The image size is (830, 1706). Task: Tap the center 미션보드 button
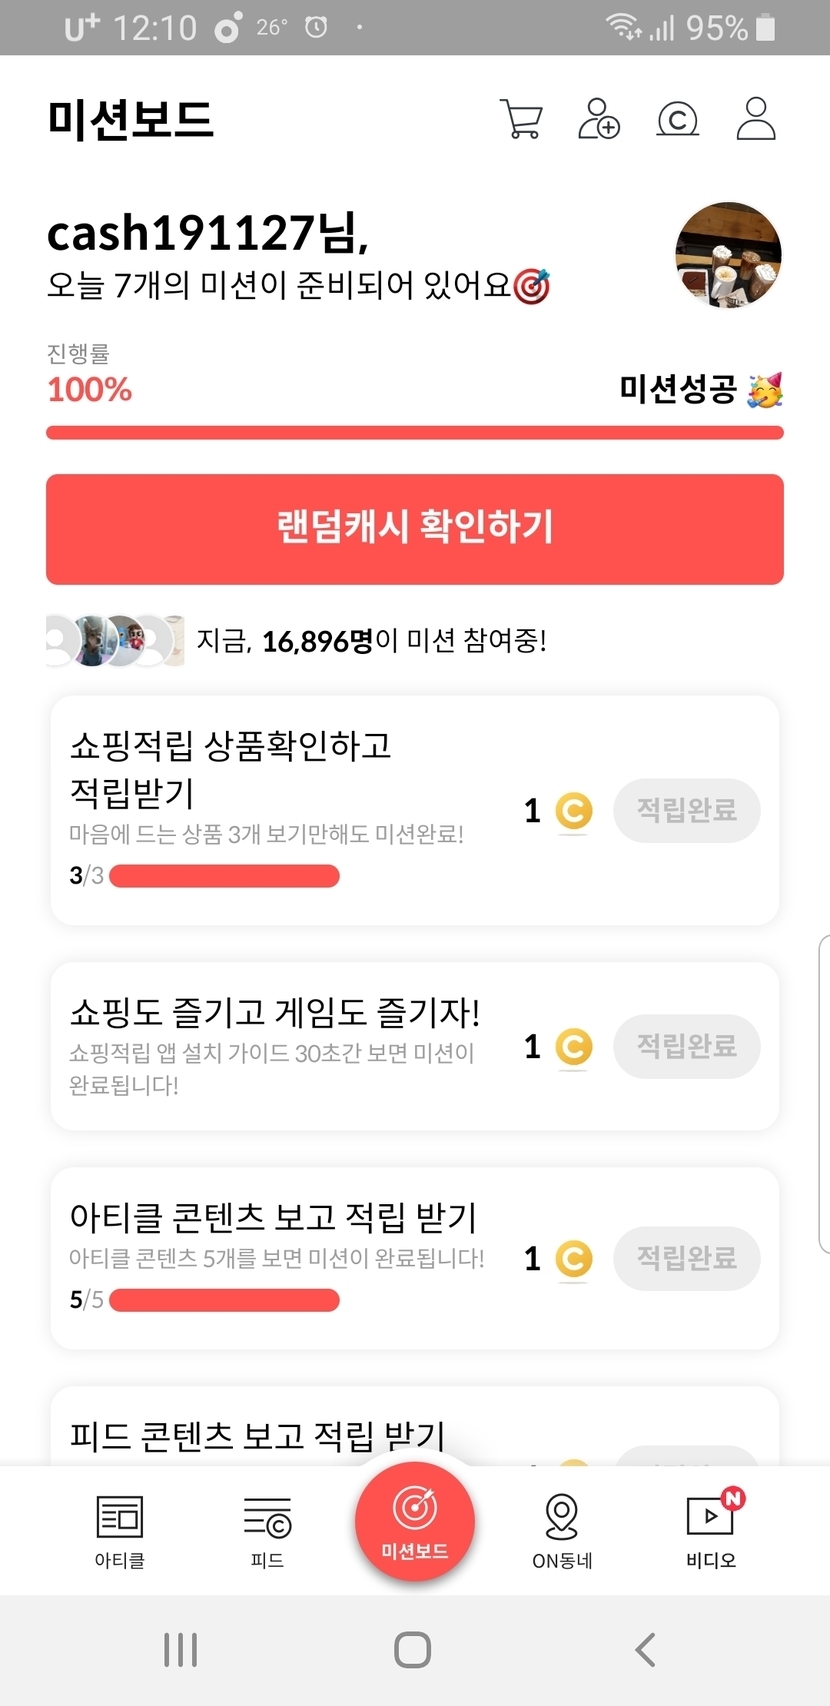pos(415,1521)
